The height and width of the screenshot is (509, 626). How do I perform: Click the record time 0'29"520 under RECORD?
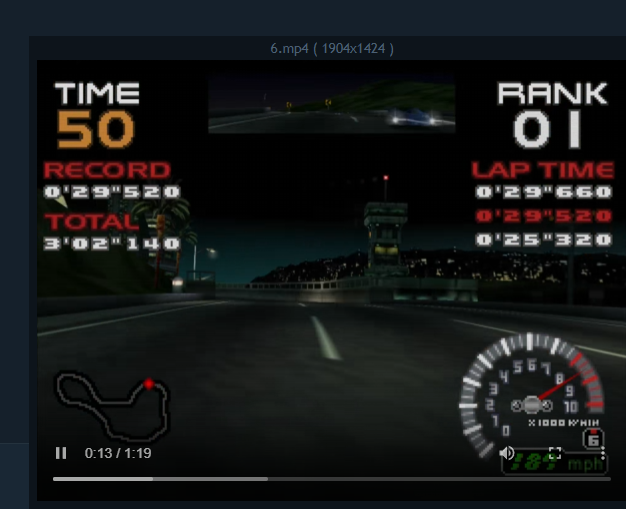112,192
